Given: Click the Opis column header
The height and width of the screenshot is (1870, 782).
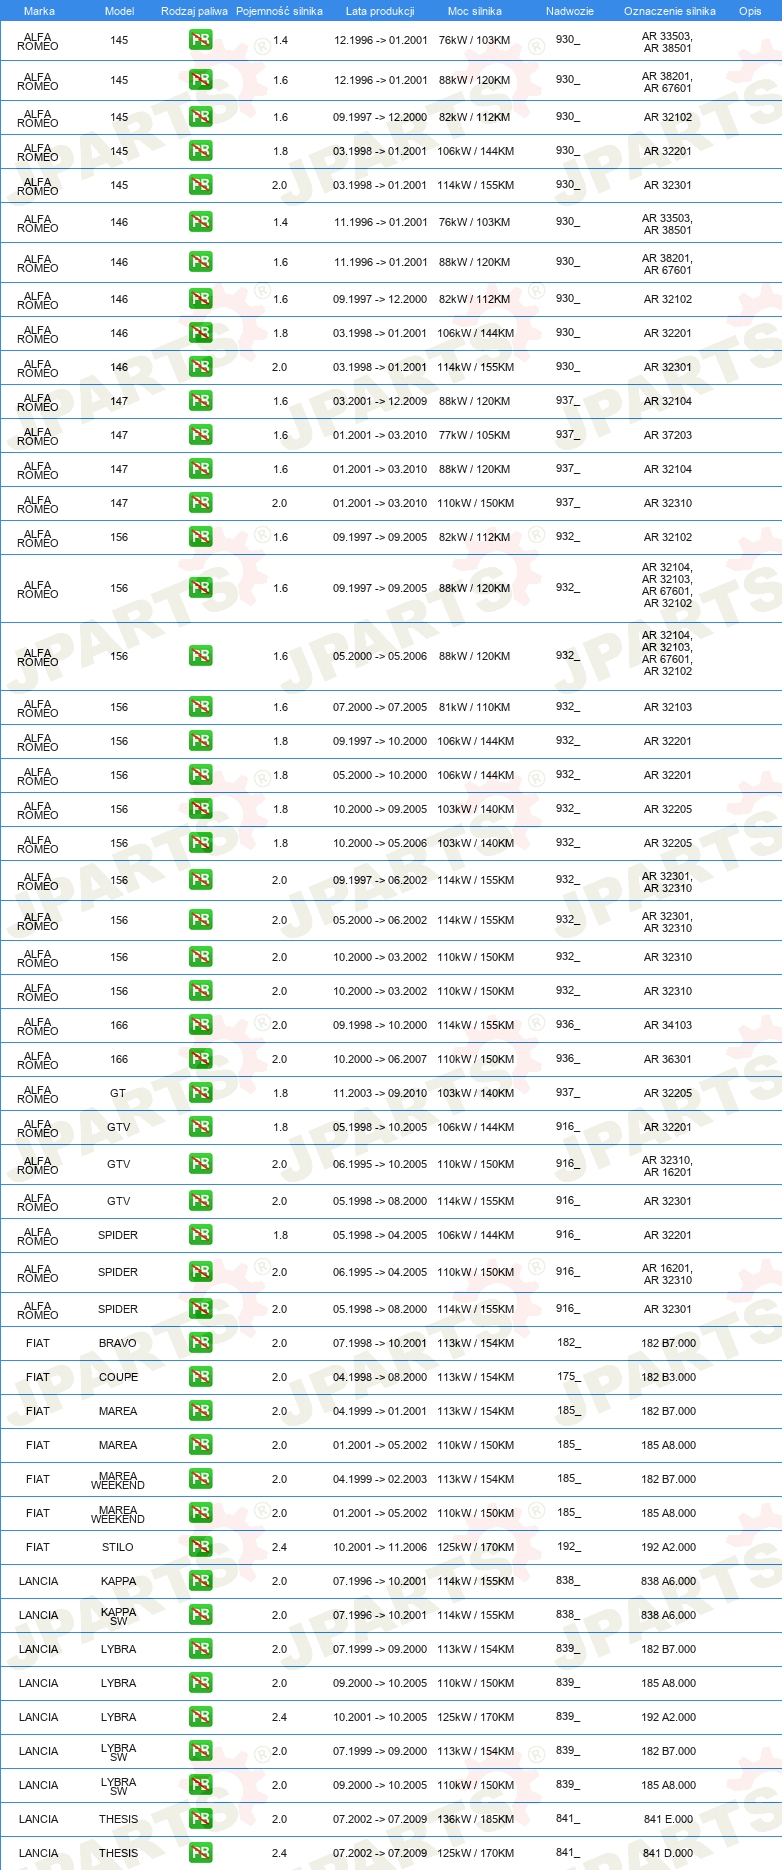Looking at the screenshot, I should point(750,11).
